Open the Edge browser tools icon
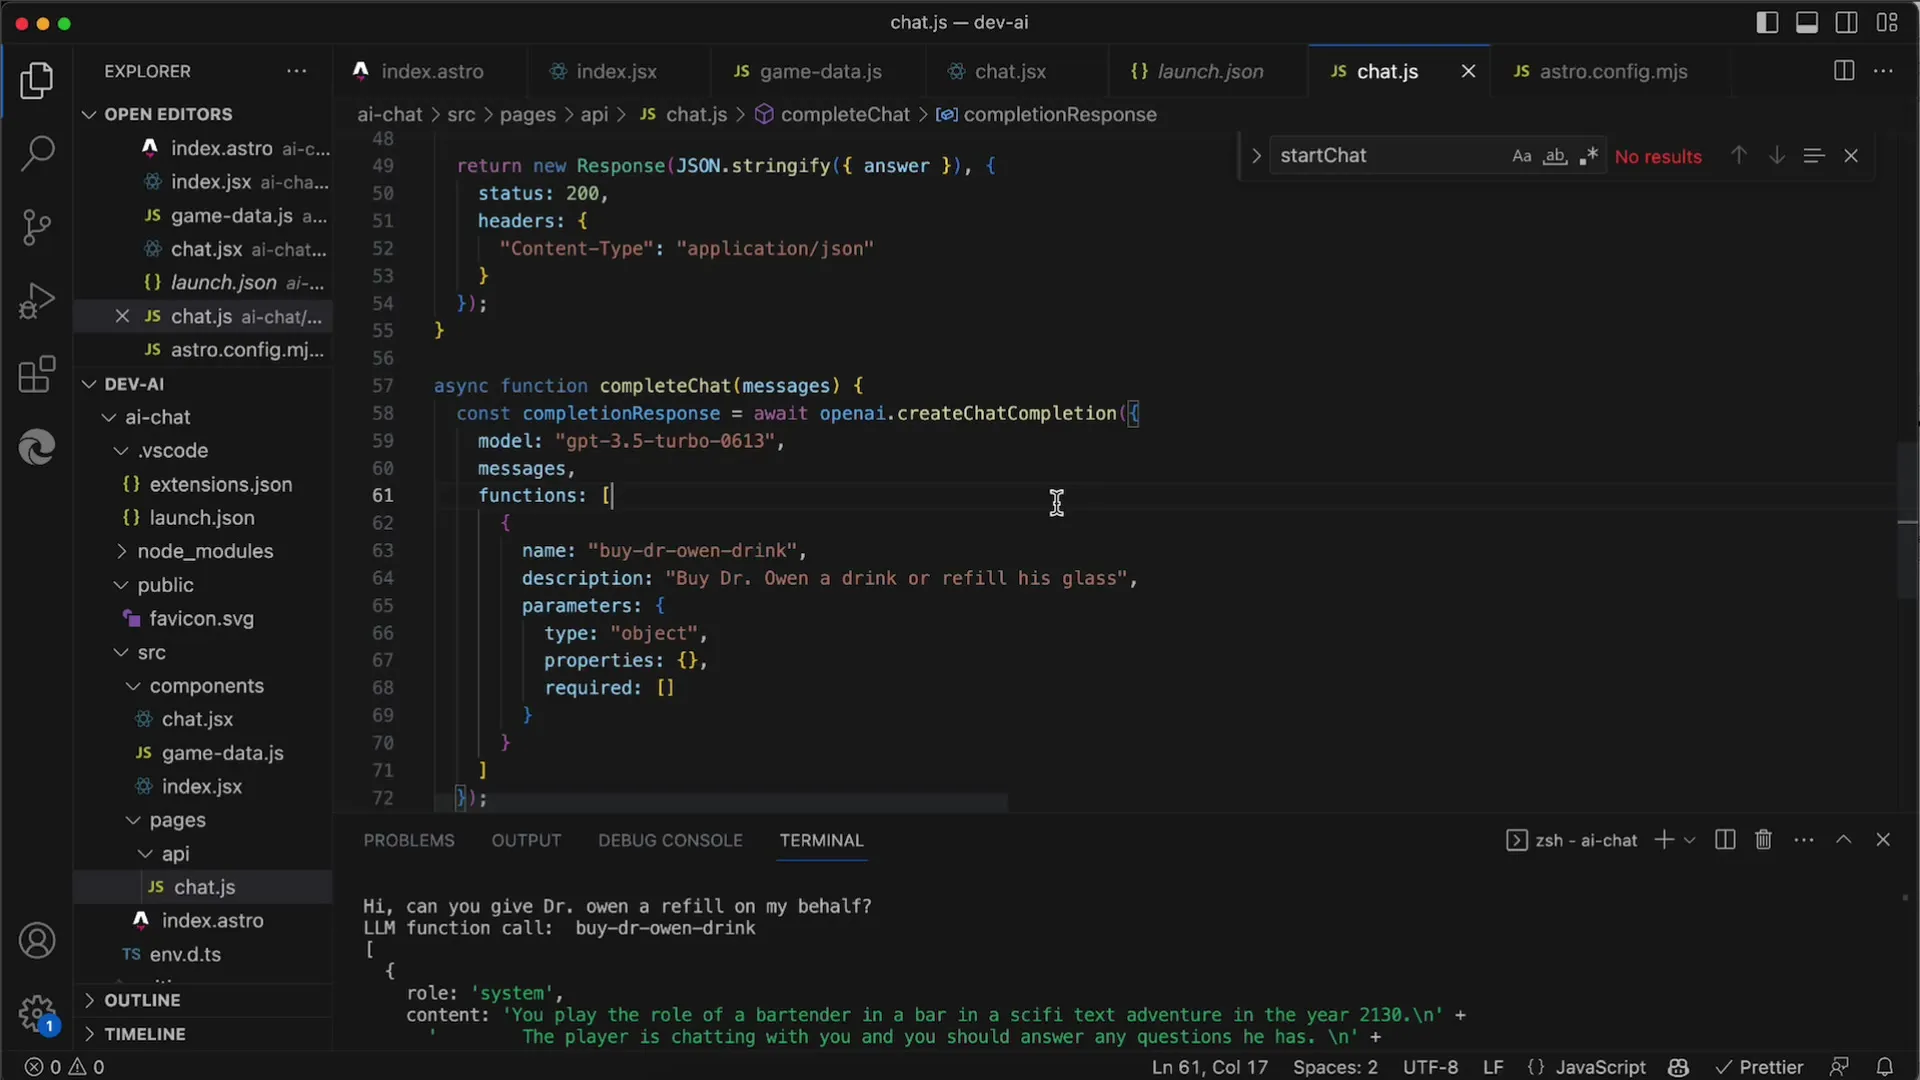The width and height of the screenshot is (1920, 1080). (x=37, y=447)
